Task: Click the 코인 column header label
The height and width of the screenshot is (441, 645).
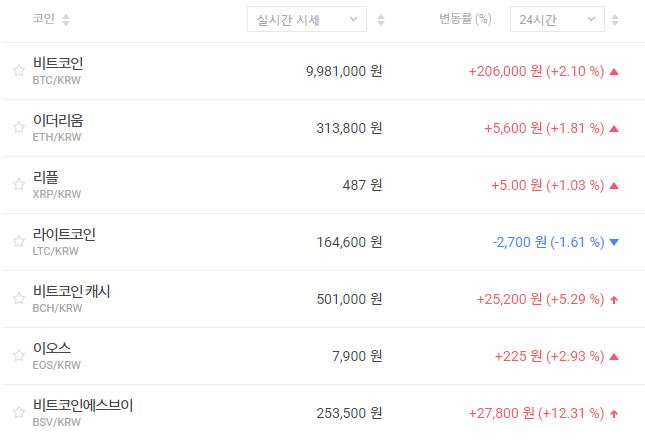Action: (x=43, y=20)
